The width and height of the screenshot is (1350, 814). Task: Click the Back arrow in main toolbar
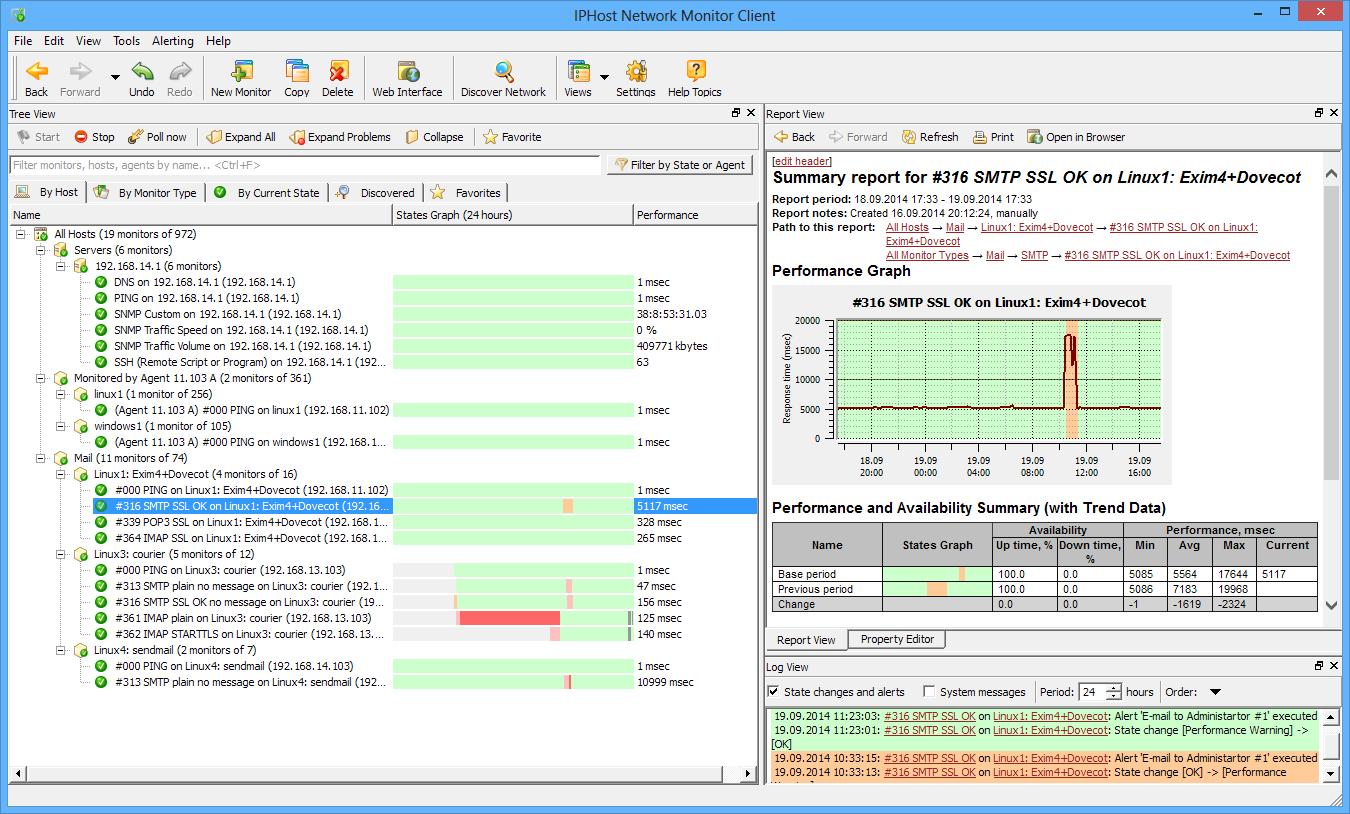point(37,78)
